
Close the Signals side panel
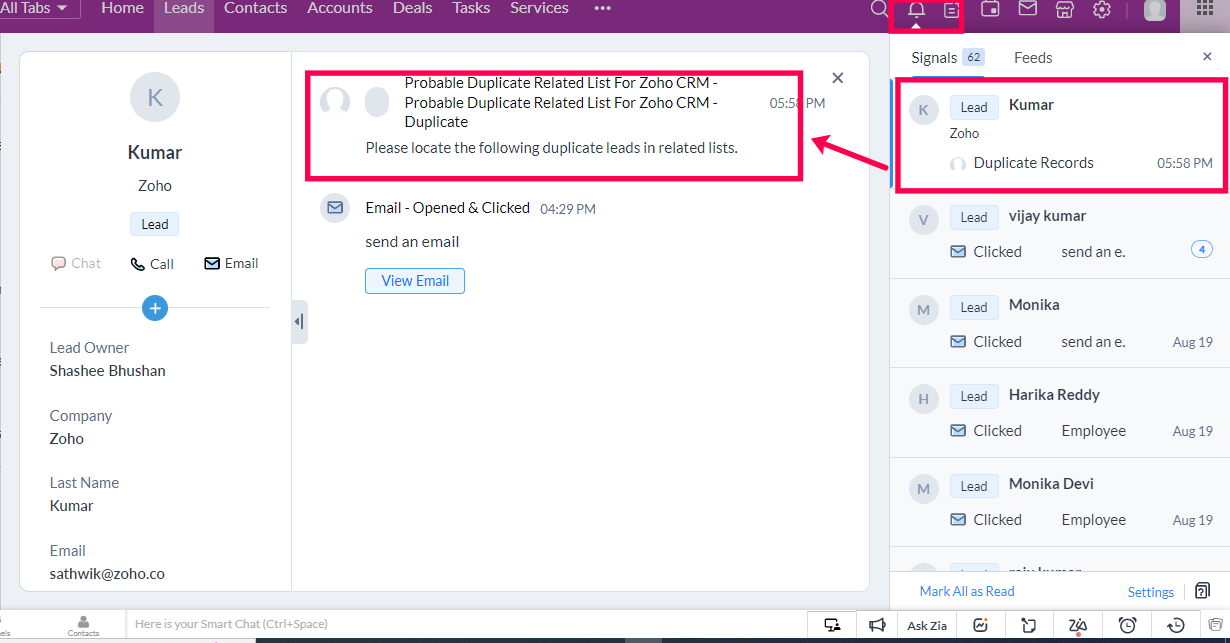point(1207,57)
